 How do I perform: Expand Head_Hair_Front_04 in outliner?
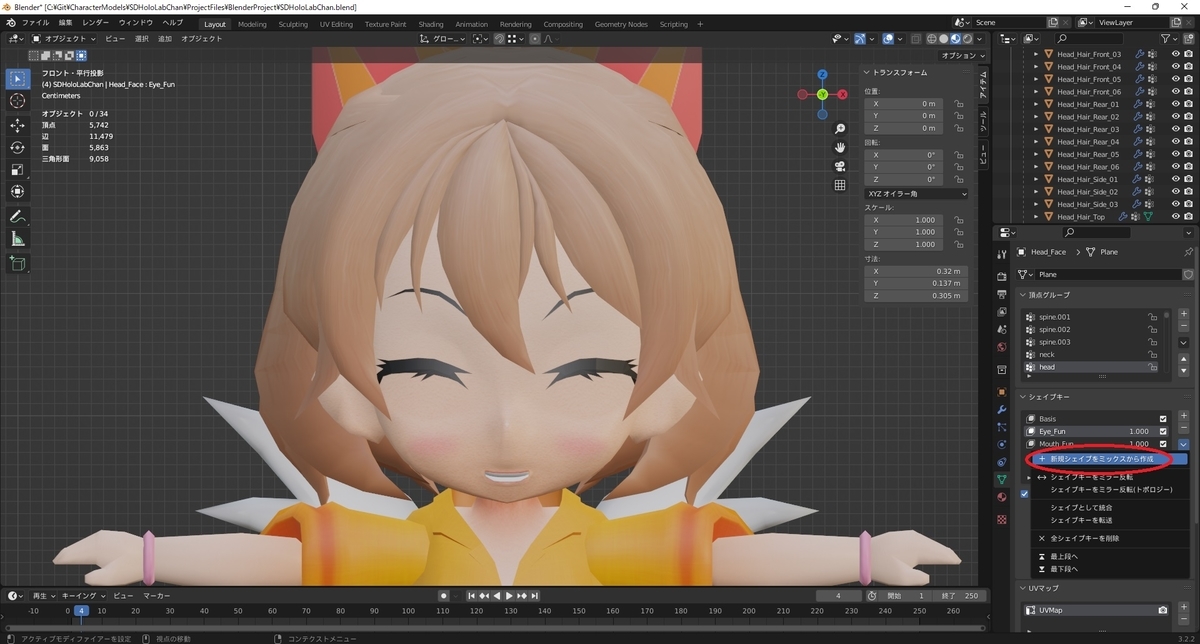tap(1036, 67)
